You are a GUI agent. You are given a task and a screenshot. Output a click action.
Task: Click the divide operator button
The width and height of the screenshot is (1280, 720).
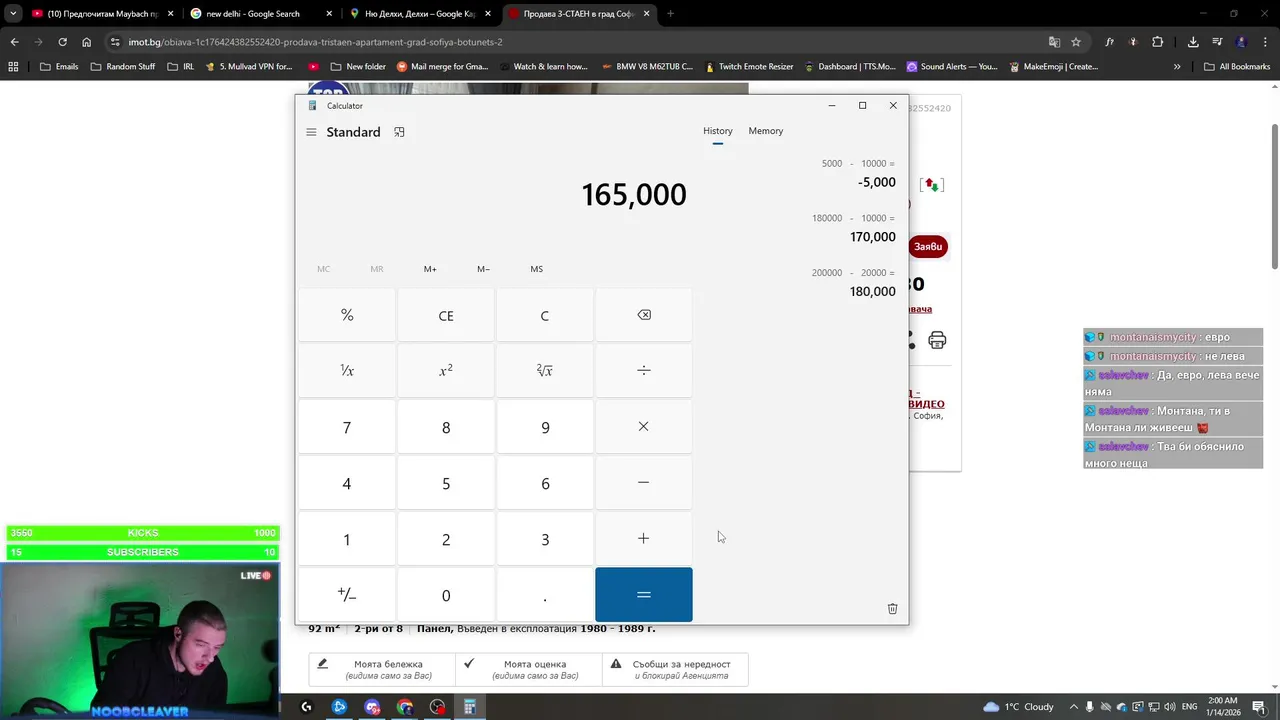[644, 370]
